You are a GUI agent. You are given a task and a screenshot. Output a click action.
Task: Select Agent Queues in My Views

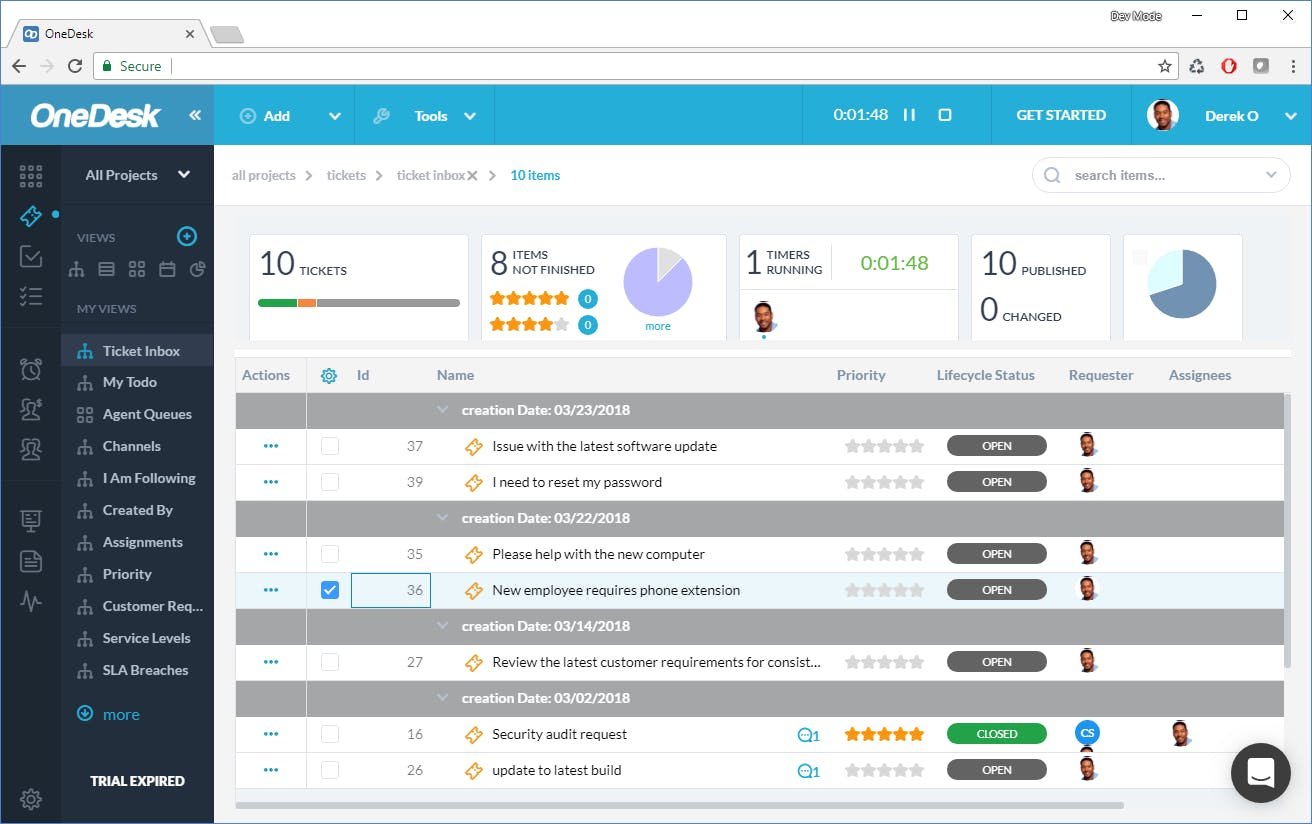(147, 414)
